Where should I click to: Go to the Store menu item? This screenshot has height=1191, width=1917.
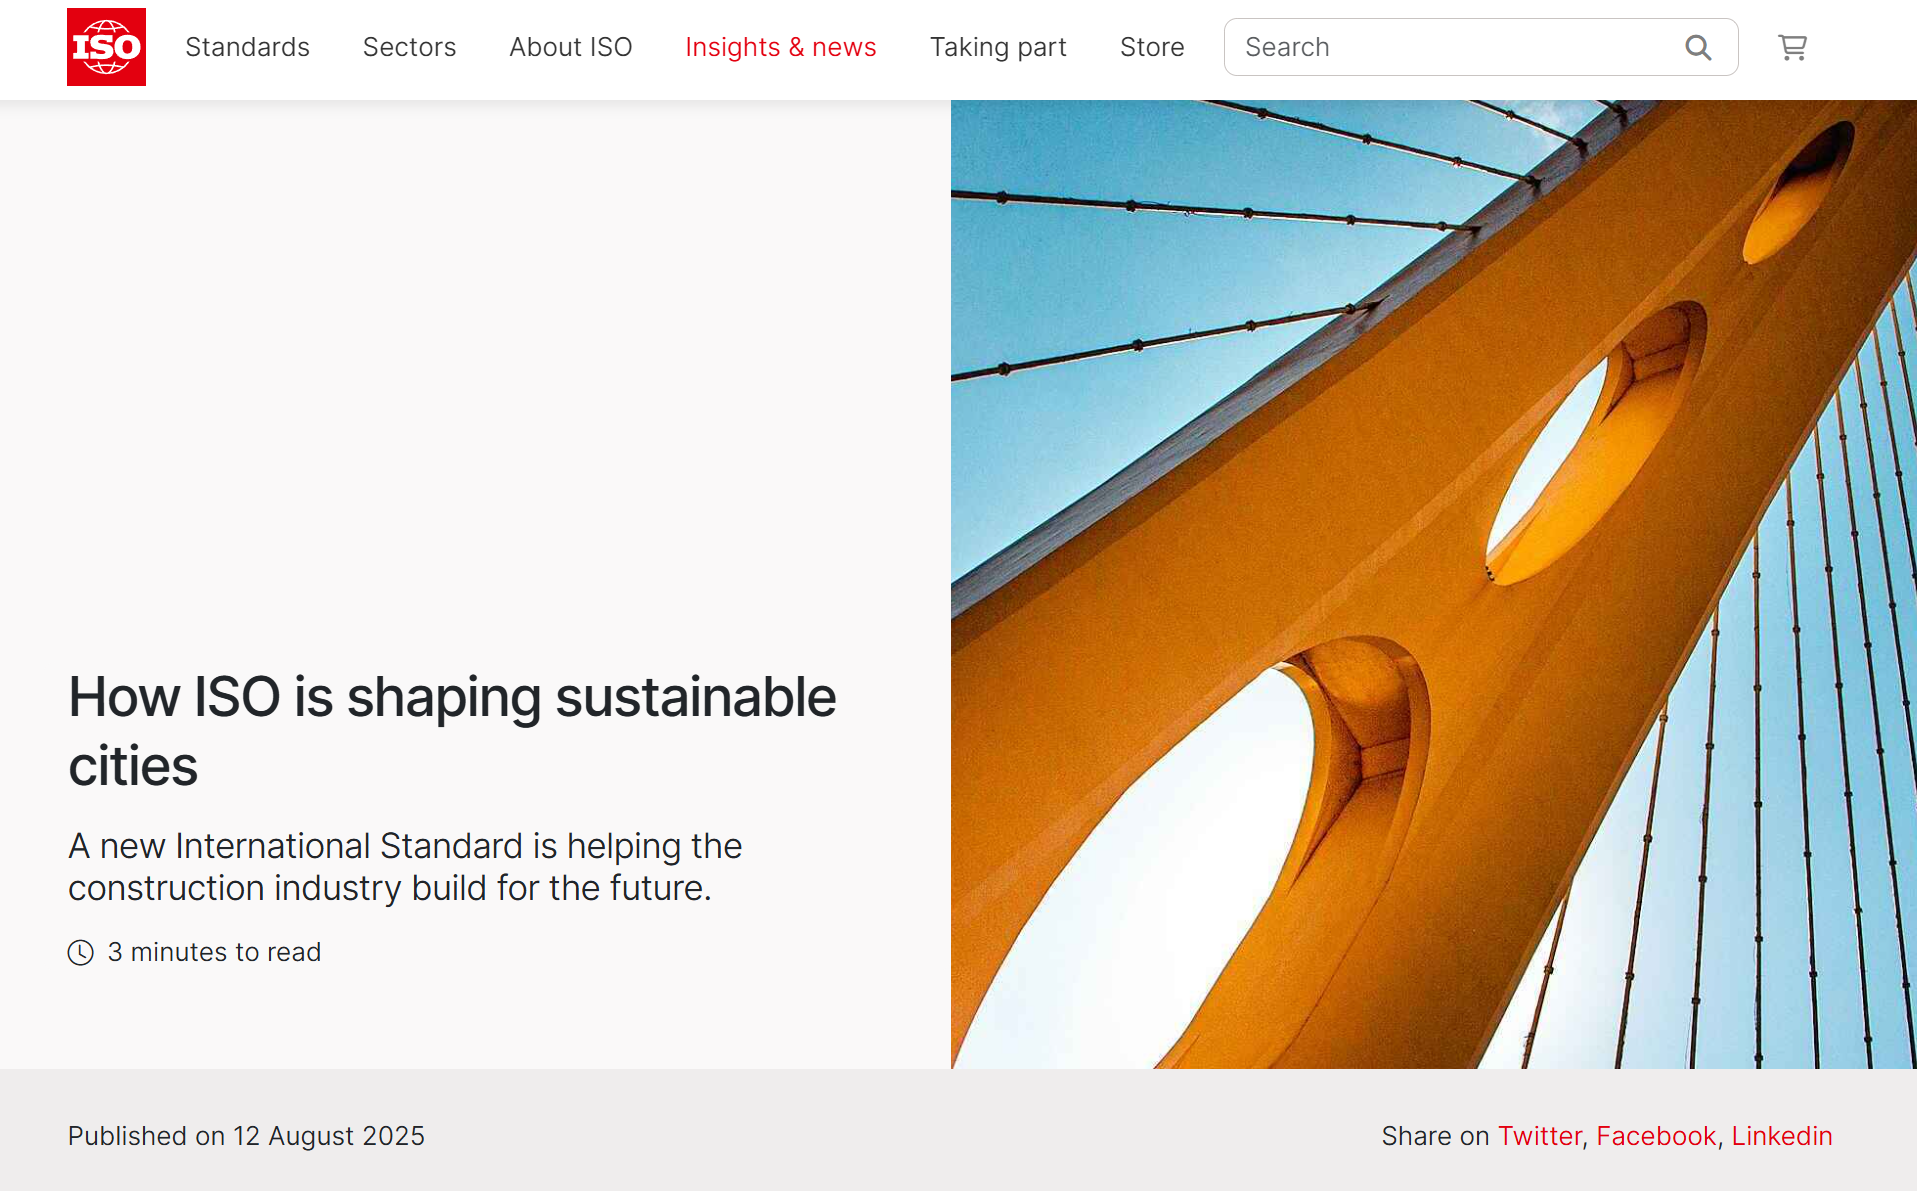(x=1151, y=47)
